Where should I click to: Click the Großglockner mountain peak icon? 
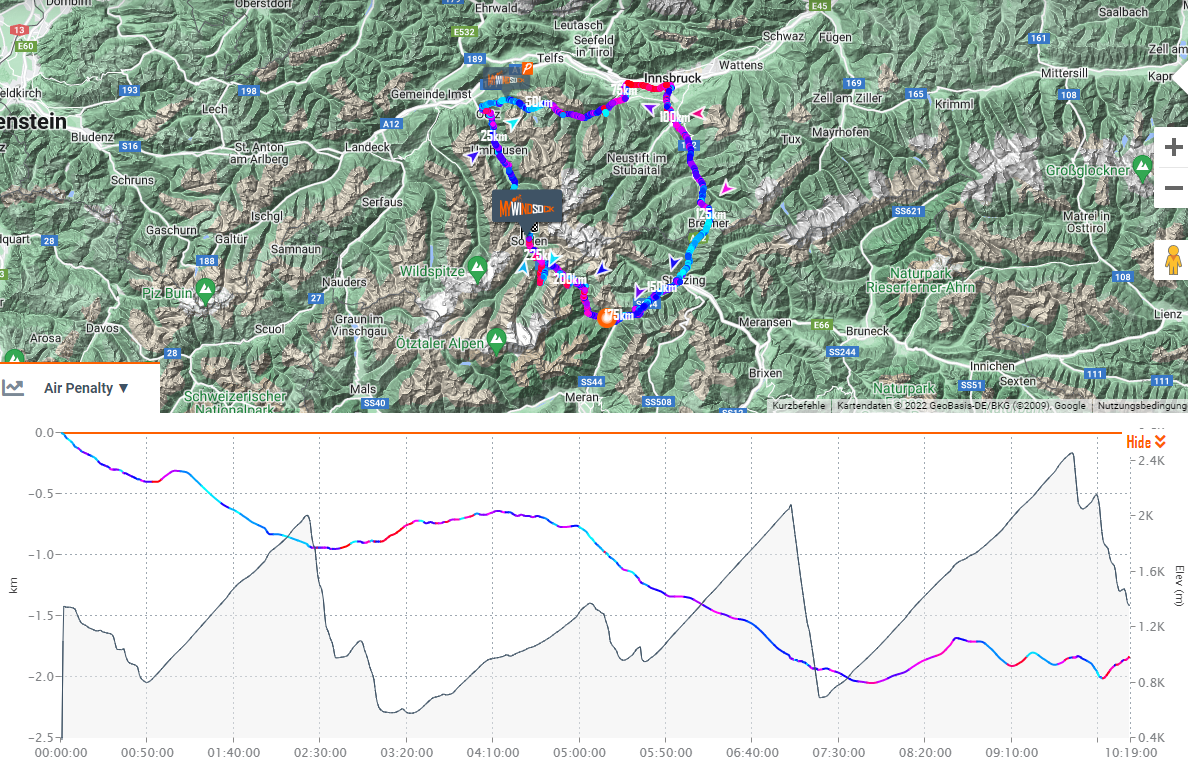tap(1142, 164)
